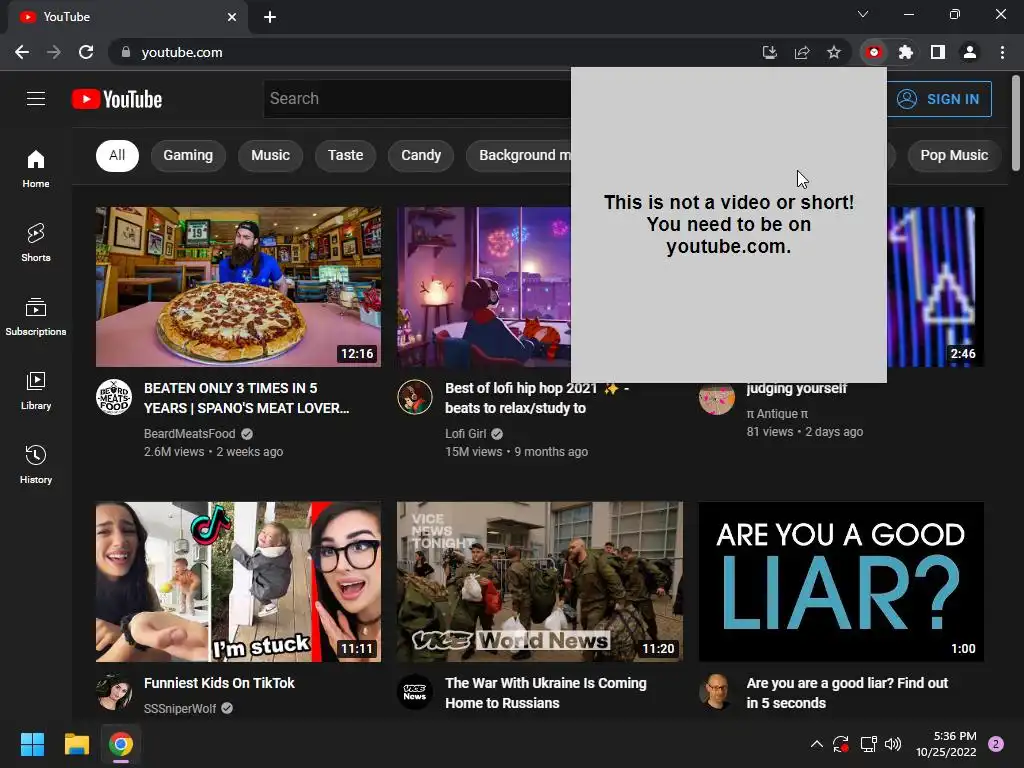1024x768 pixels.
Task: Open BeardMeatsFood channel avatar
Action: coord(114,397)
